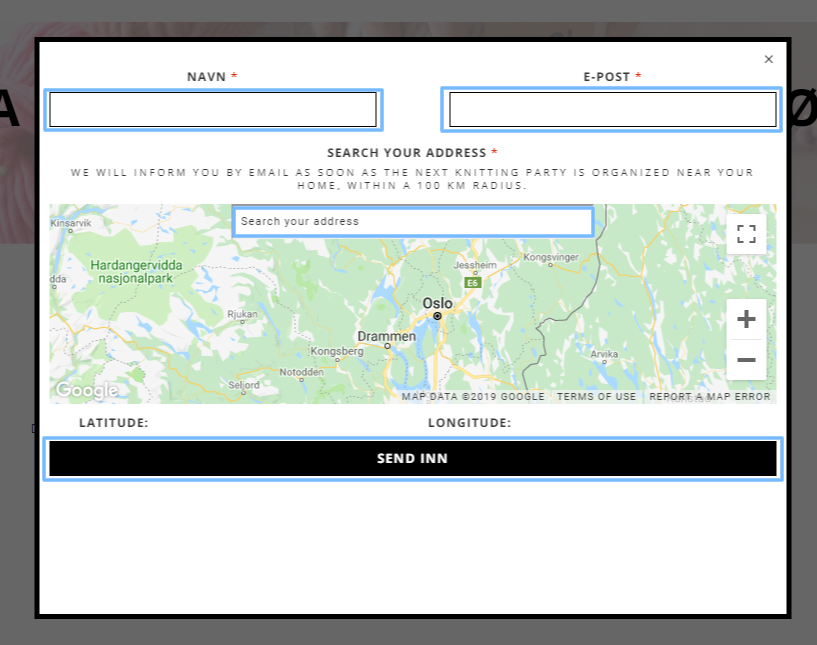
Task: Close the popup with the X icon
Action: [769, 59]
